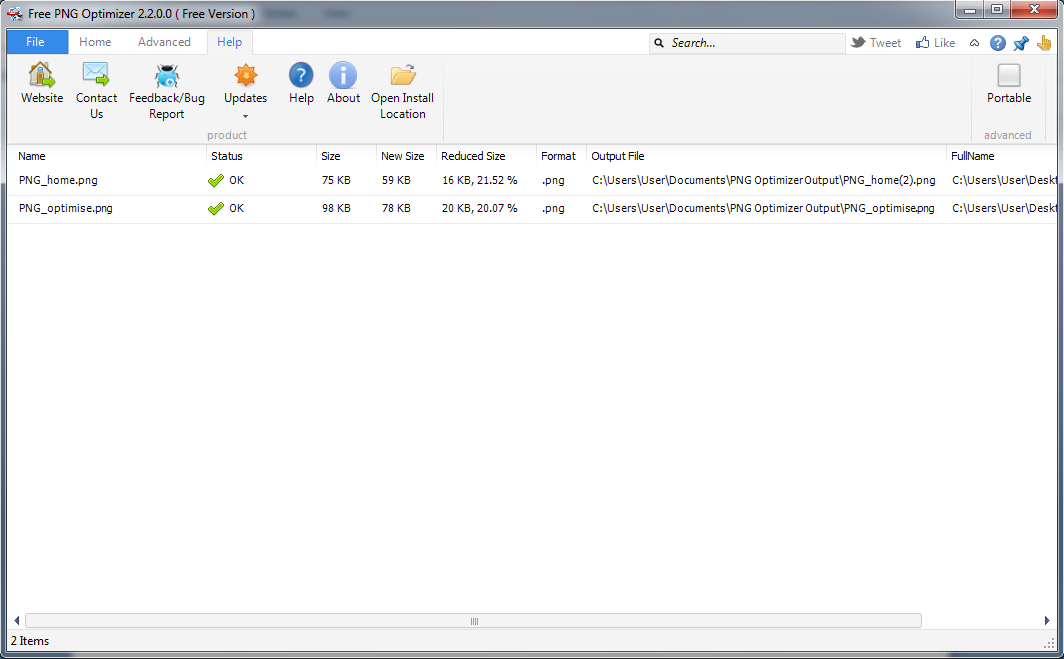Click into the Search input field
The width and height of the screenshot is (1064, 659).
point(746,43)
